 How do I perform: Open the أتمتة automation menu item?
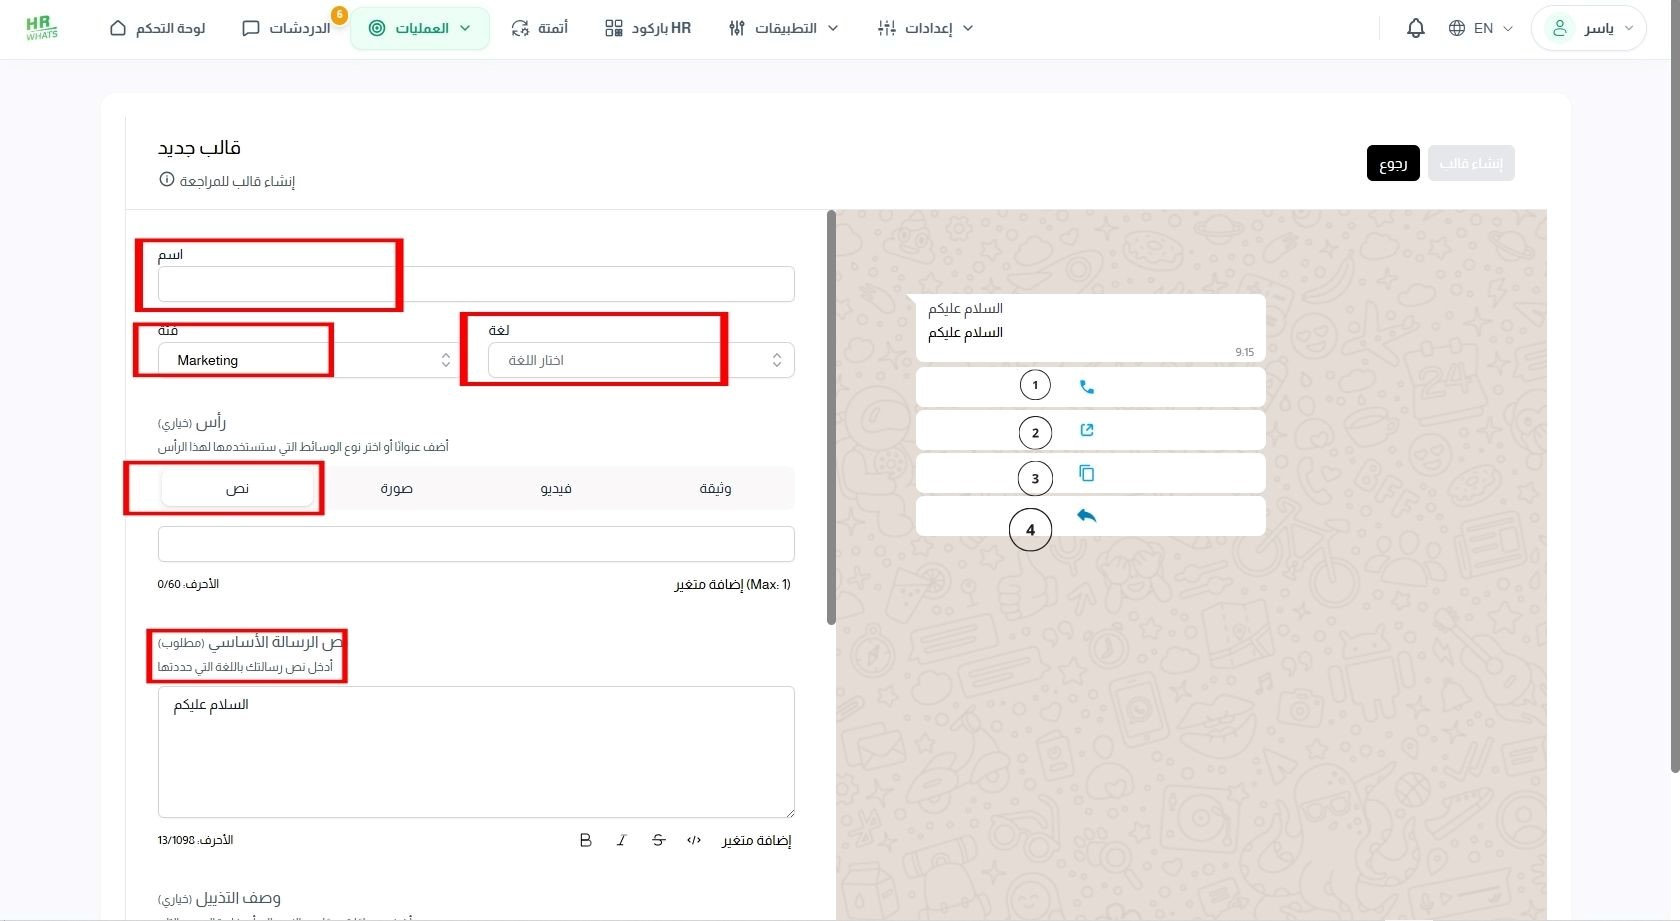coord(540,28)
